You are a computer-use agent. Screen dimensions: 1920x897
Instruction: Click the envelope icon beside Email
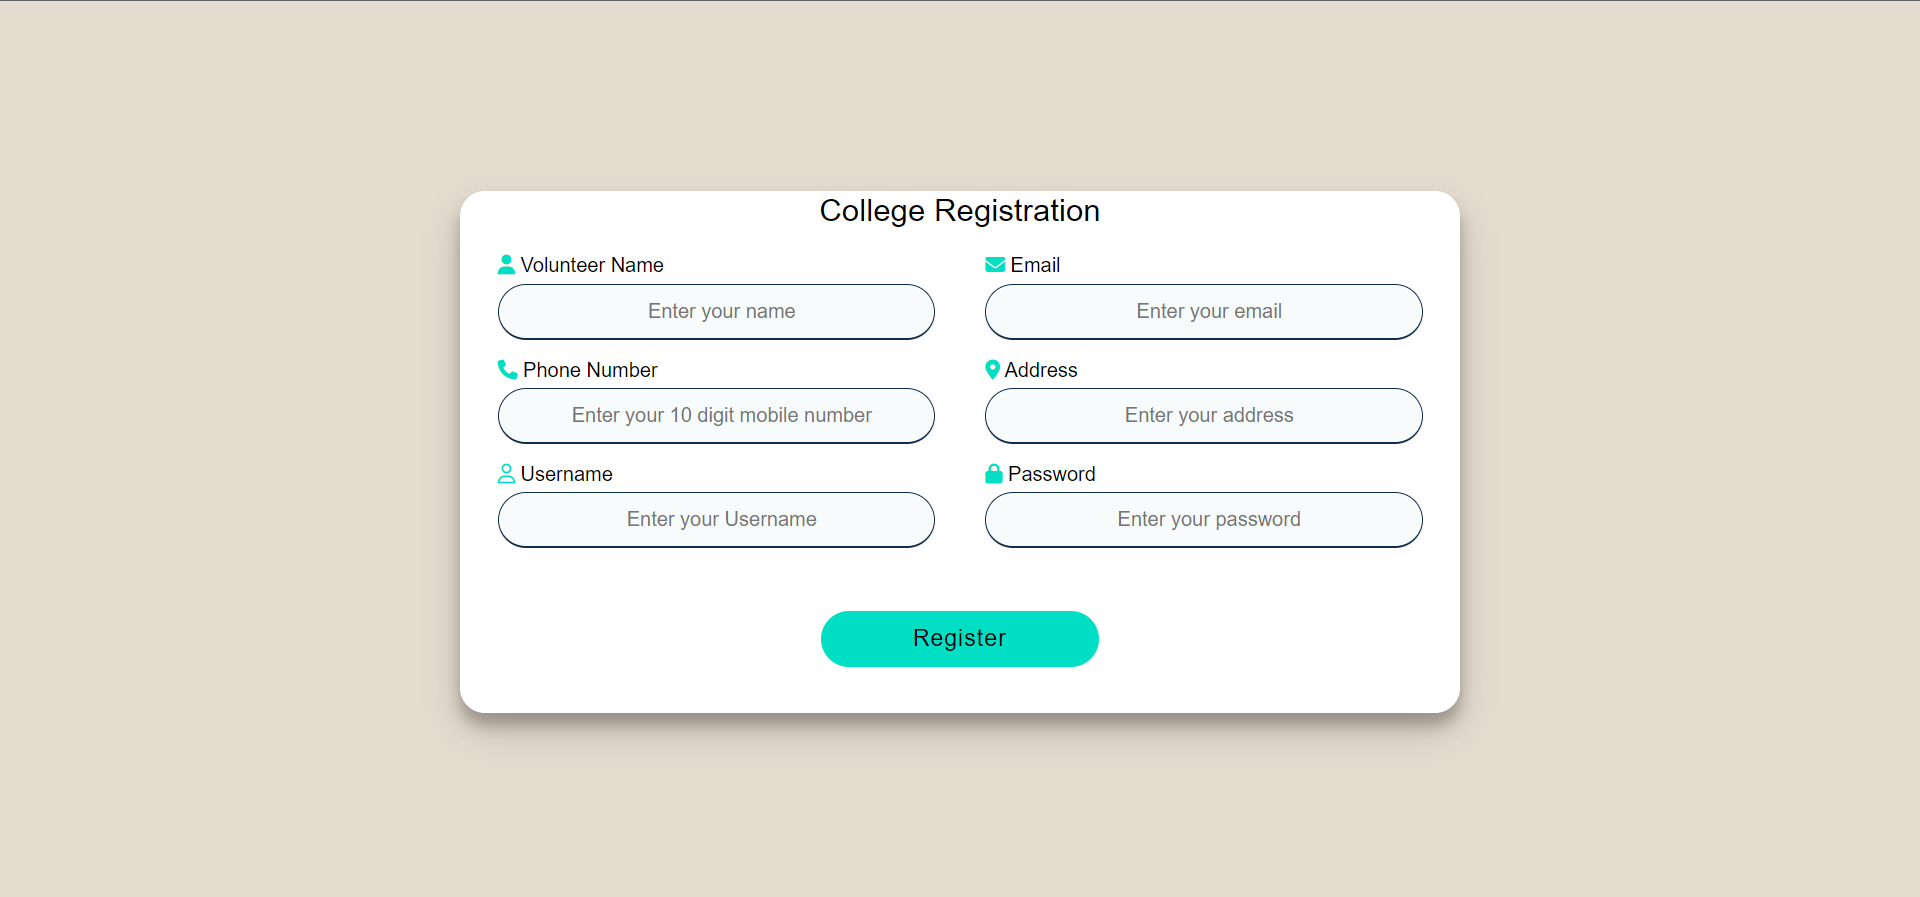pyautogui.click(x=995, y=265)
